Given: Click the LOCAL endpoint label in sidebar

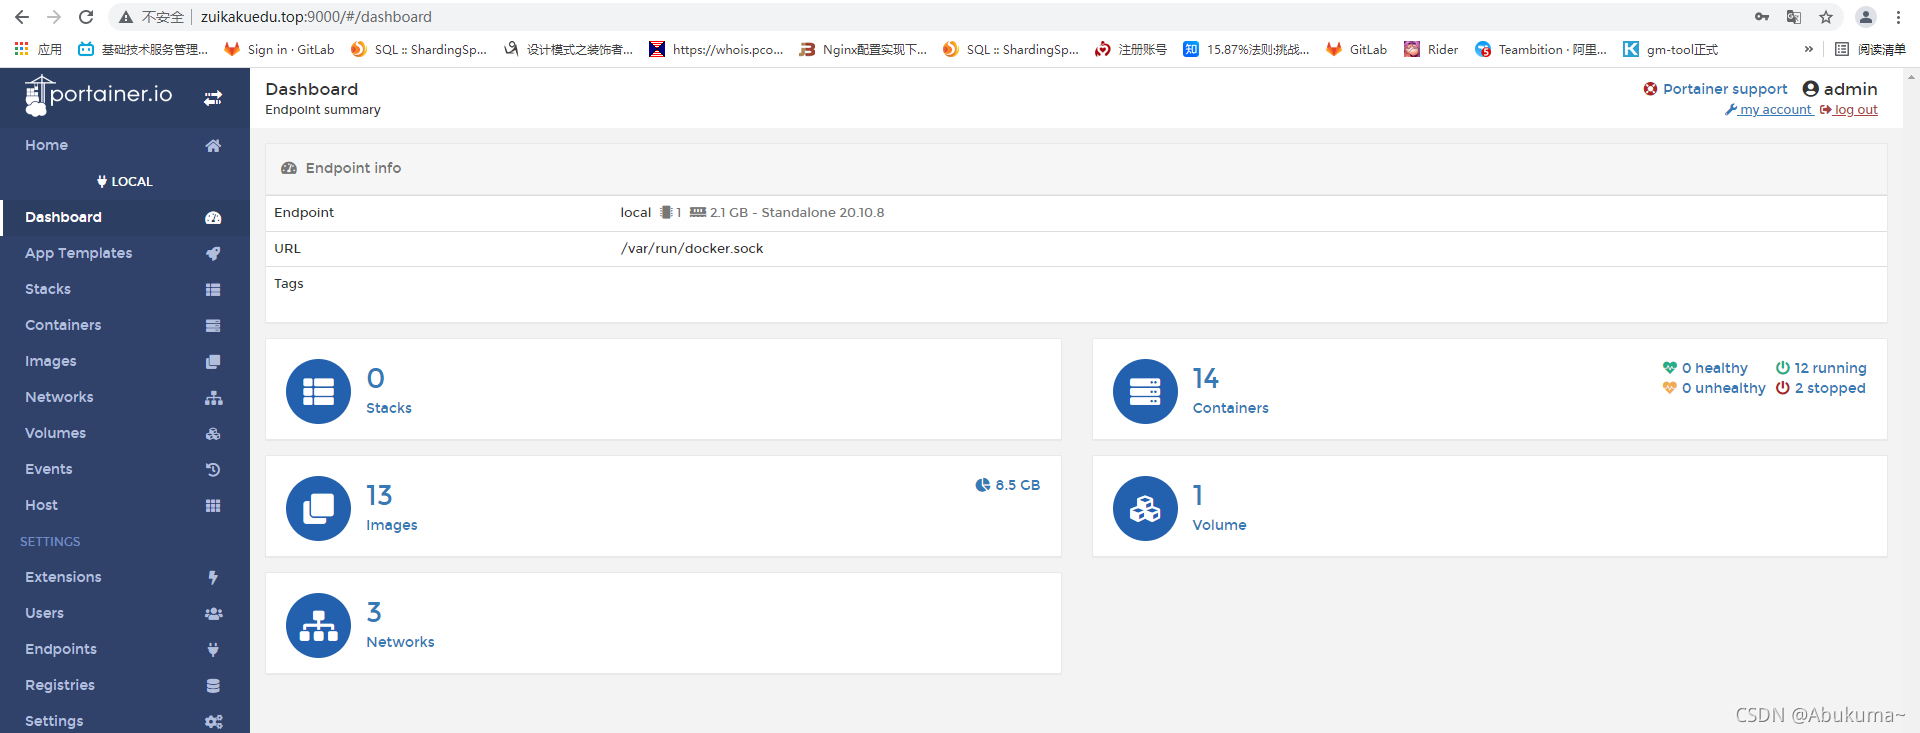Looking at the screenshot, I should [125, 182].
